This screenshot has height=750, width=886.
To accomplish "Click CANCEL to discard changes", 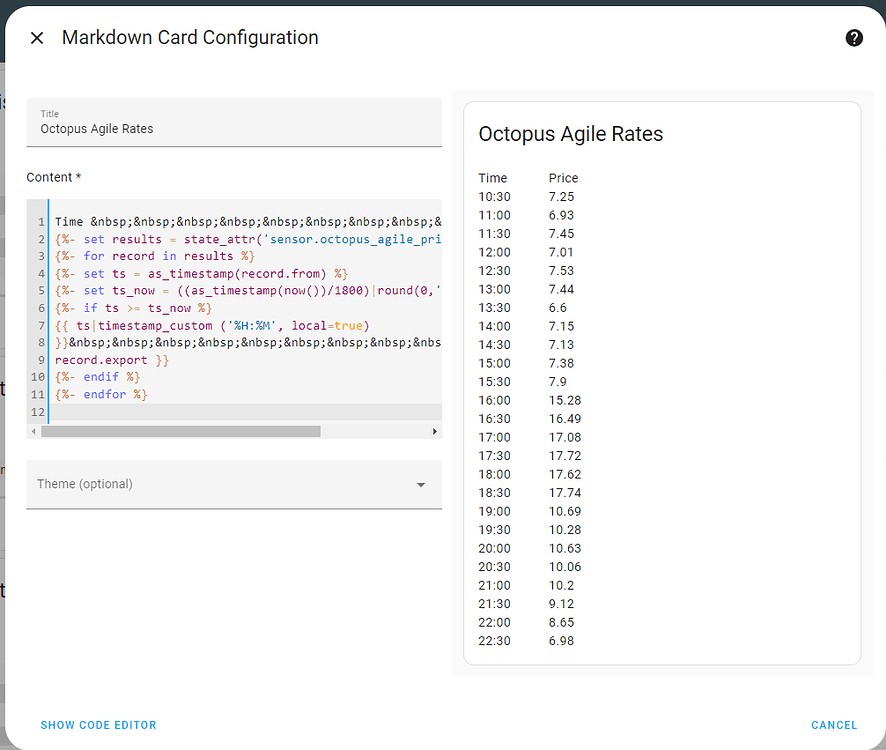I will pos(834,725).
